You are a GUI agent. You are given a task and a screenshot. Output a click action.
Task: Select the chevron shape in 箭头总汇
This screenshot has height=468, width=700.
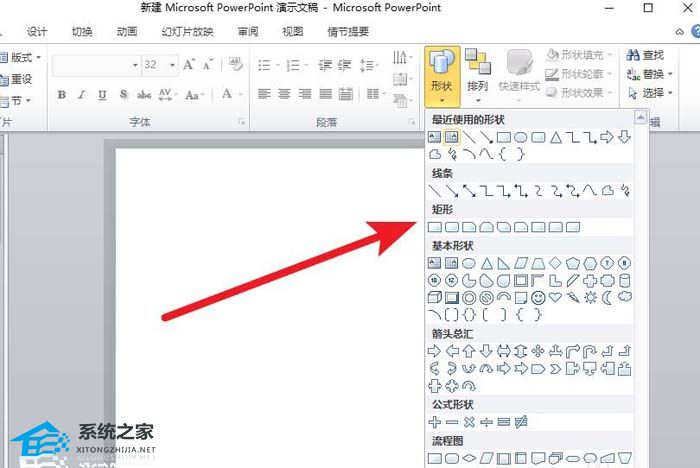click(555, 369)
